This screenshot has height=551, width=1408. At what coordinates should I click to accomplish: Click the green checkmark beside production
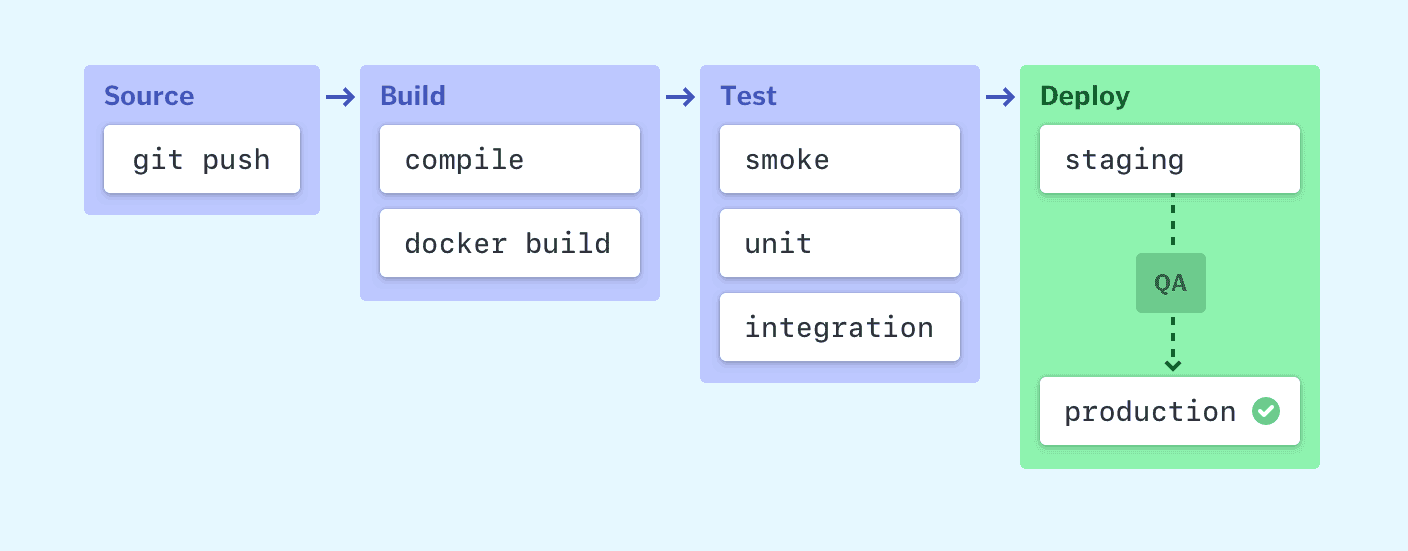(x=1266, y=411)
